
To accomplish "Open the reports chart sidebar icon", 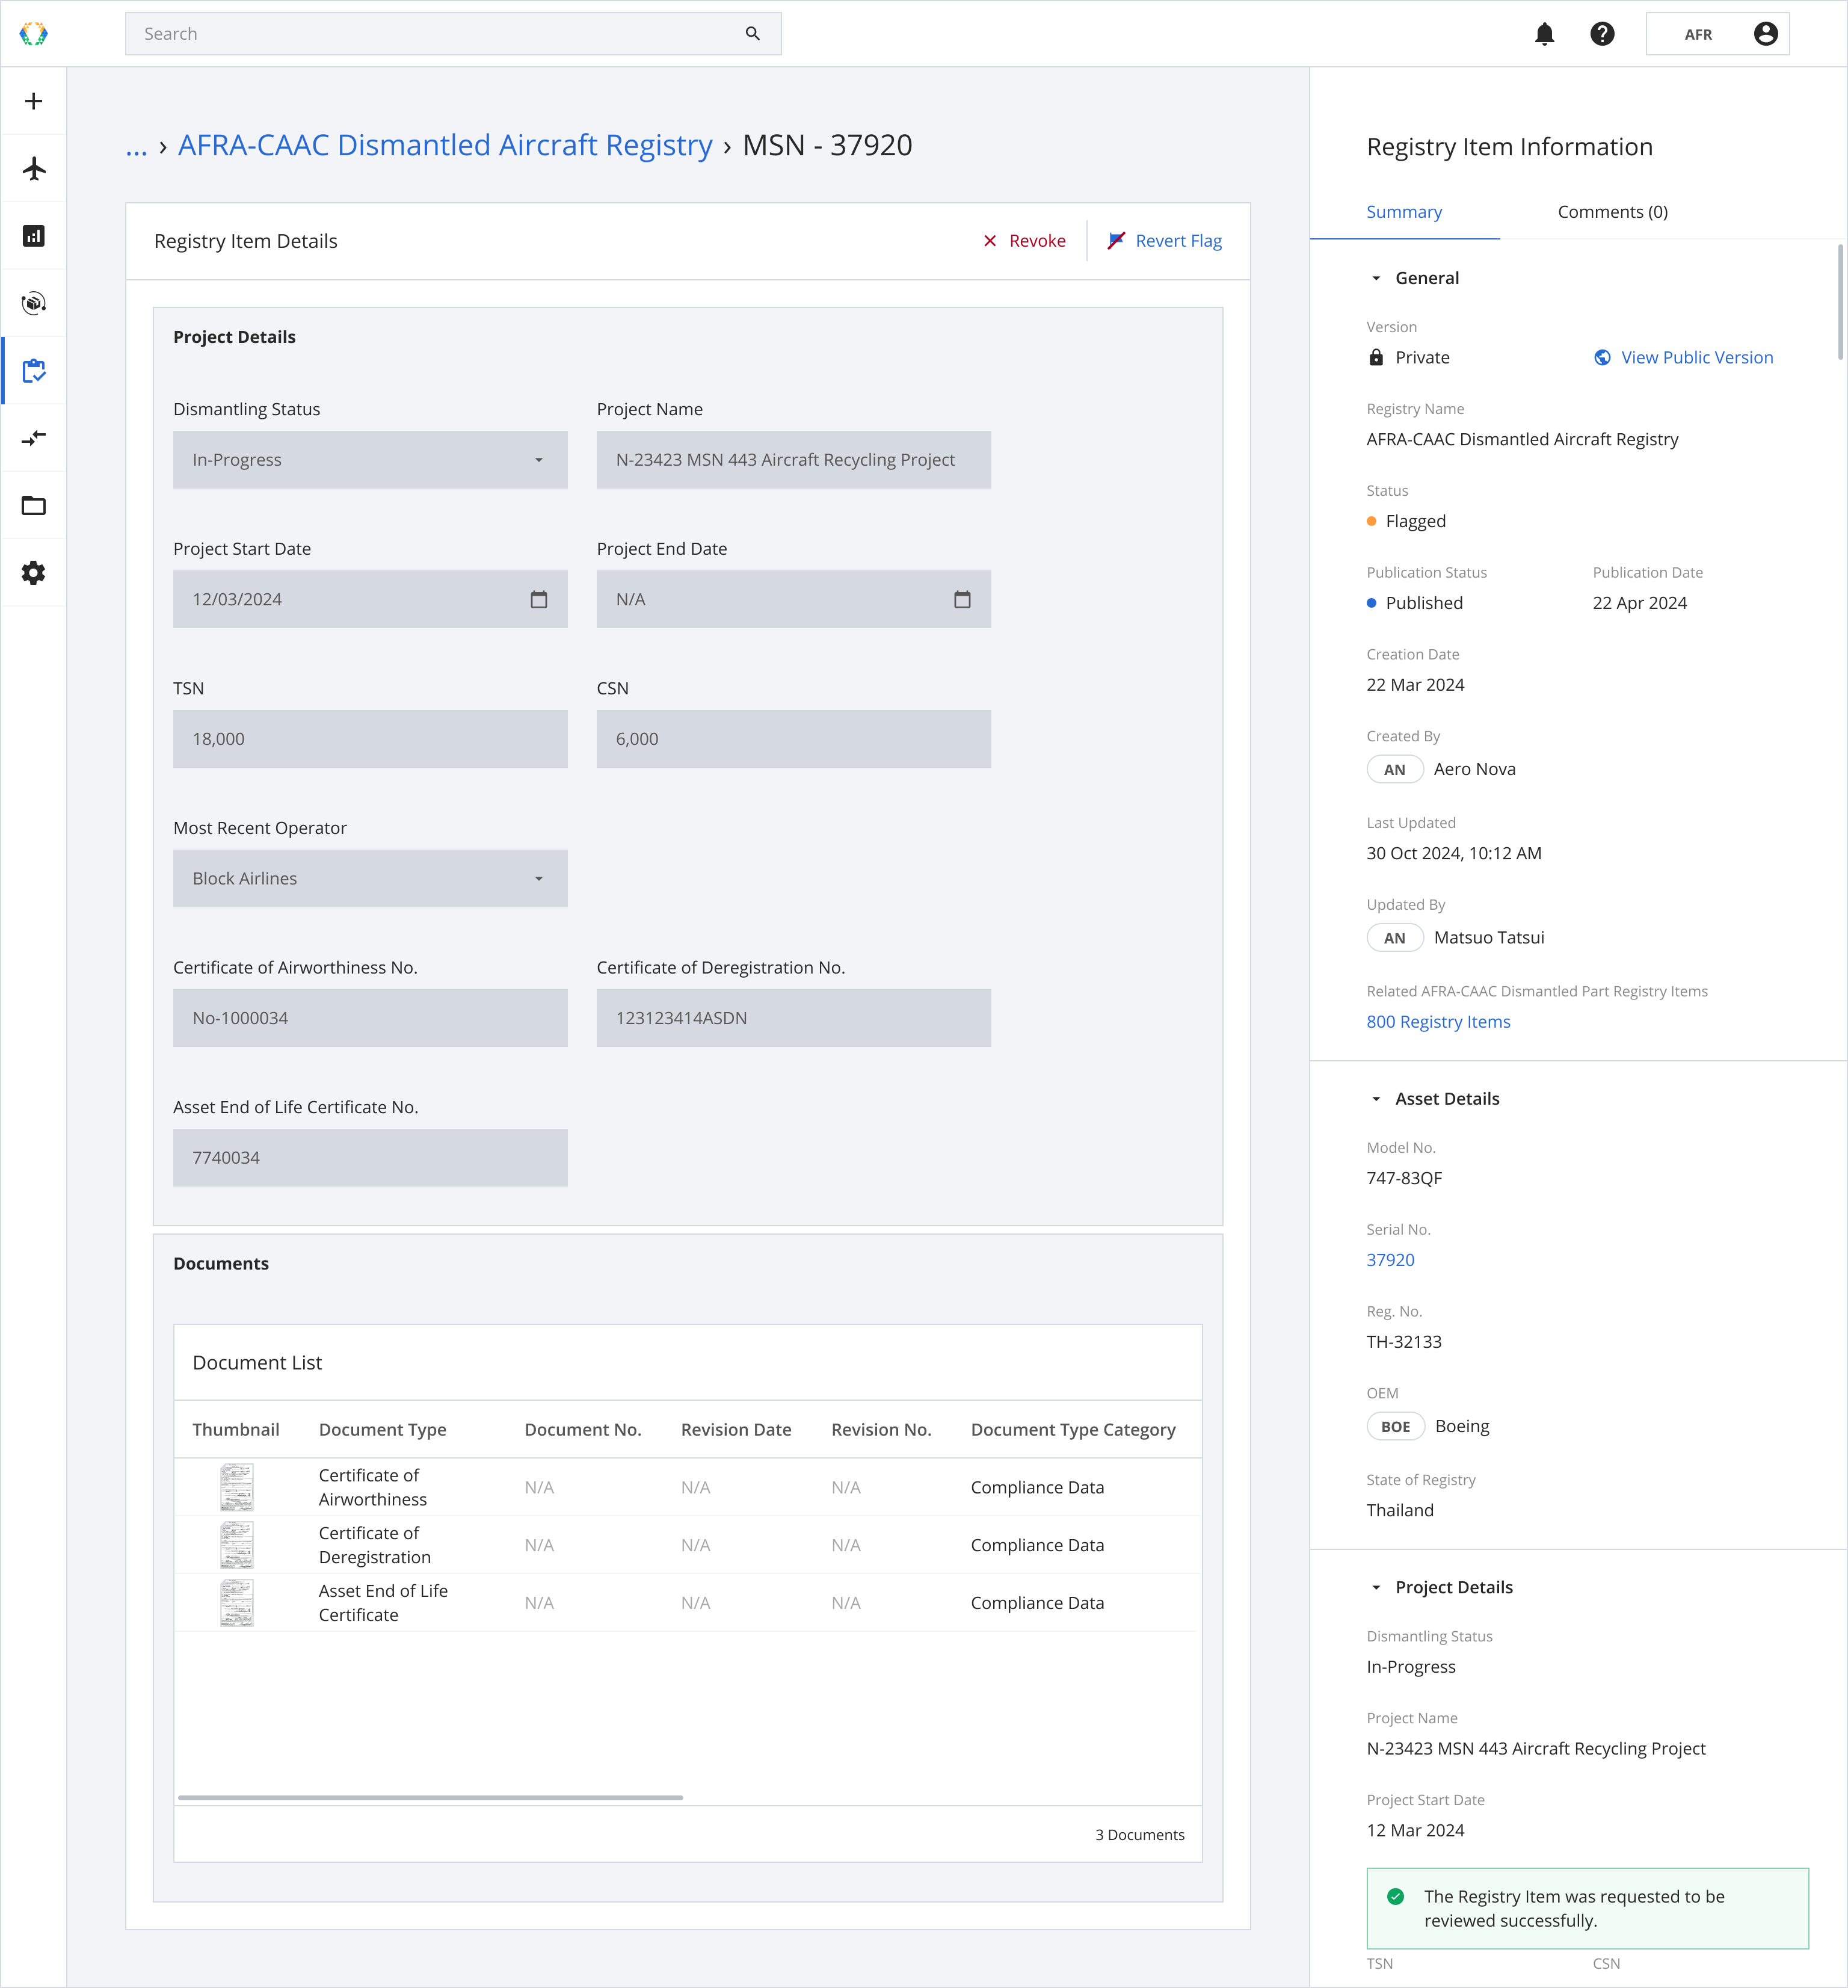I will click(34, 236).
